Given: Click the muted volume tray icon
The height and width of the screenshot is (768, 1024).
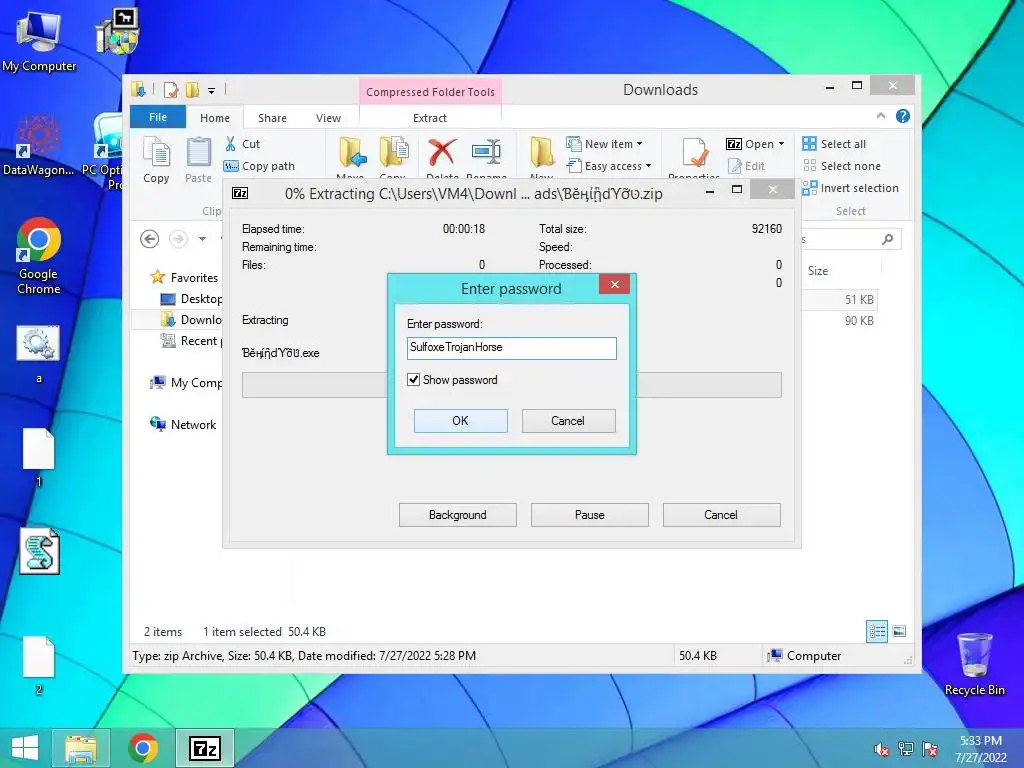Looking at the screenshot, I should point(882,749).
